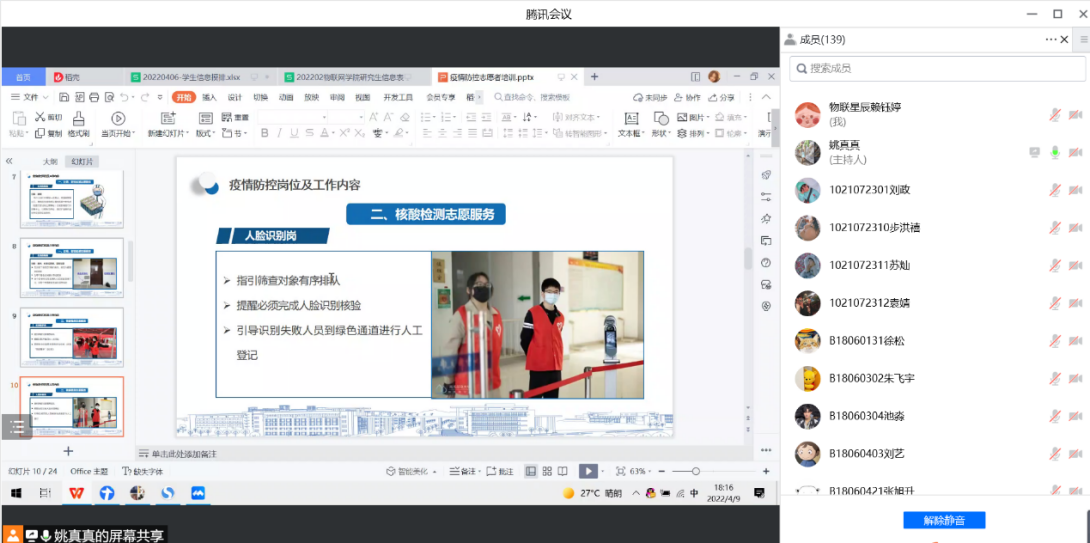Viewport: 1090px width, 543px height.
Task: Insert a text box with 文本框 icon
Action: (629, 118)
